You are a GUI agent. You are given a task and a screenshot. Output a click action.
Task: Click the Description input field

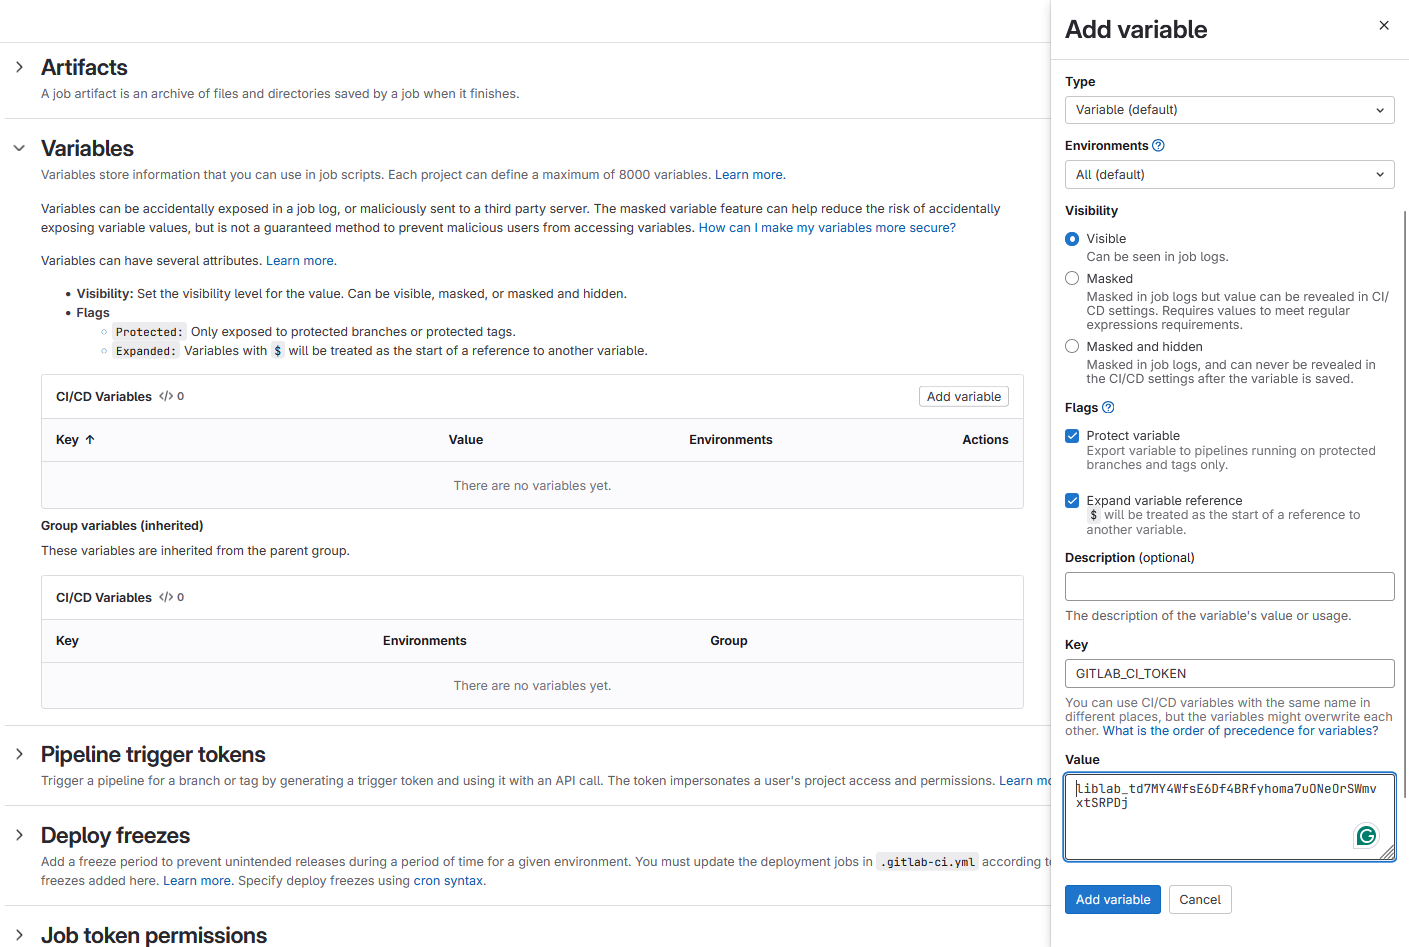pyautogui.click(x=1229, y=586)
